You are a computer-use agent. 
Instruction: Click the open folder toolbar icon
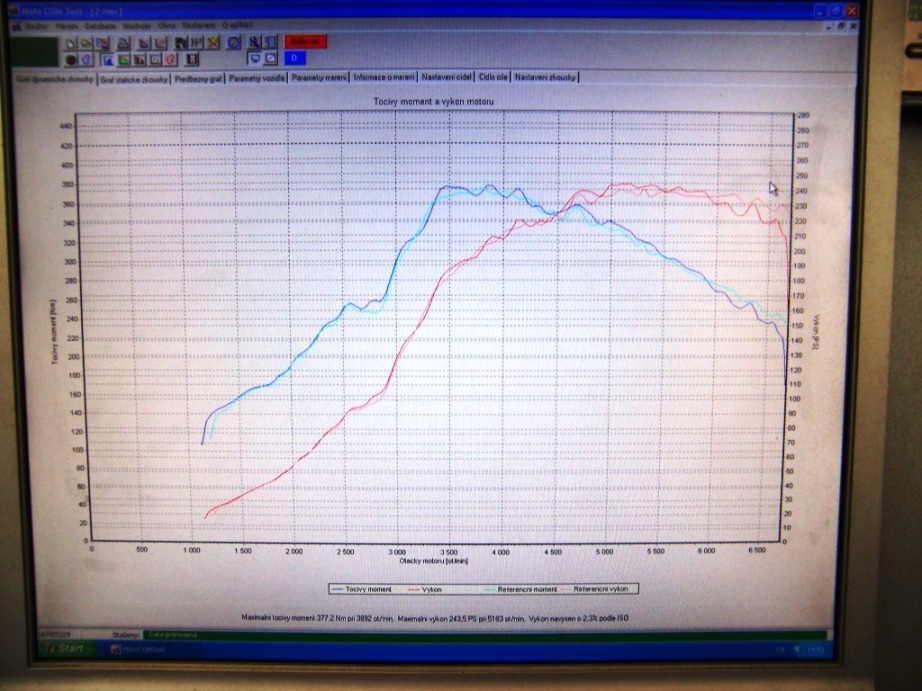click(x=86, y=43)
